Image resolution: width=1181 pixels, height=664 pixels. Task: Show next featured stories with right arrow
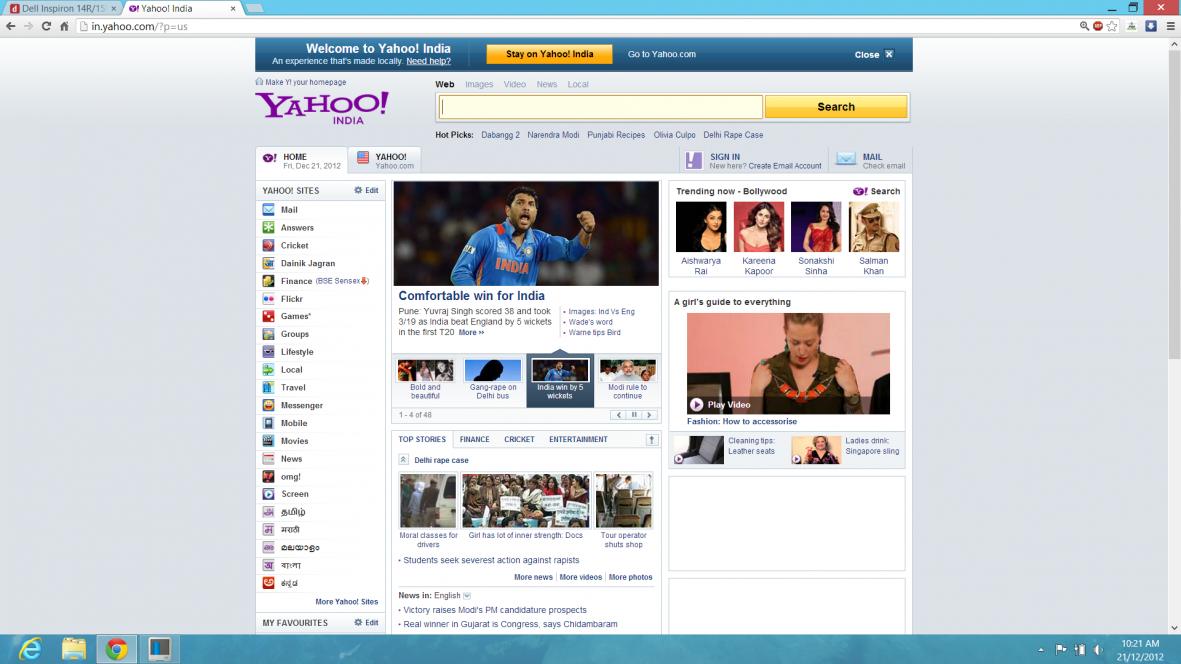click(649, 415)
